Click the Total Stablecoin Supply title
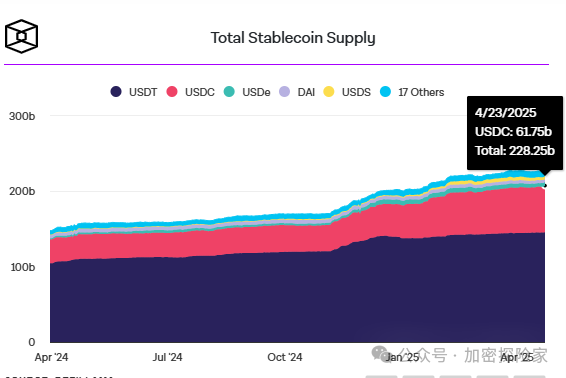 (293, 38)
